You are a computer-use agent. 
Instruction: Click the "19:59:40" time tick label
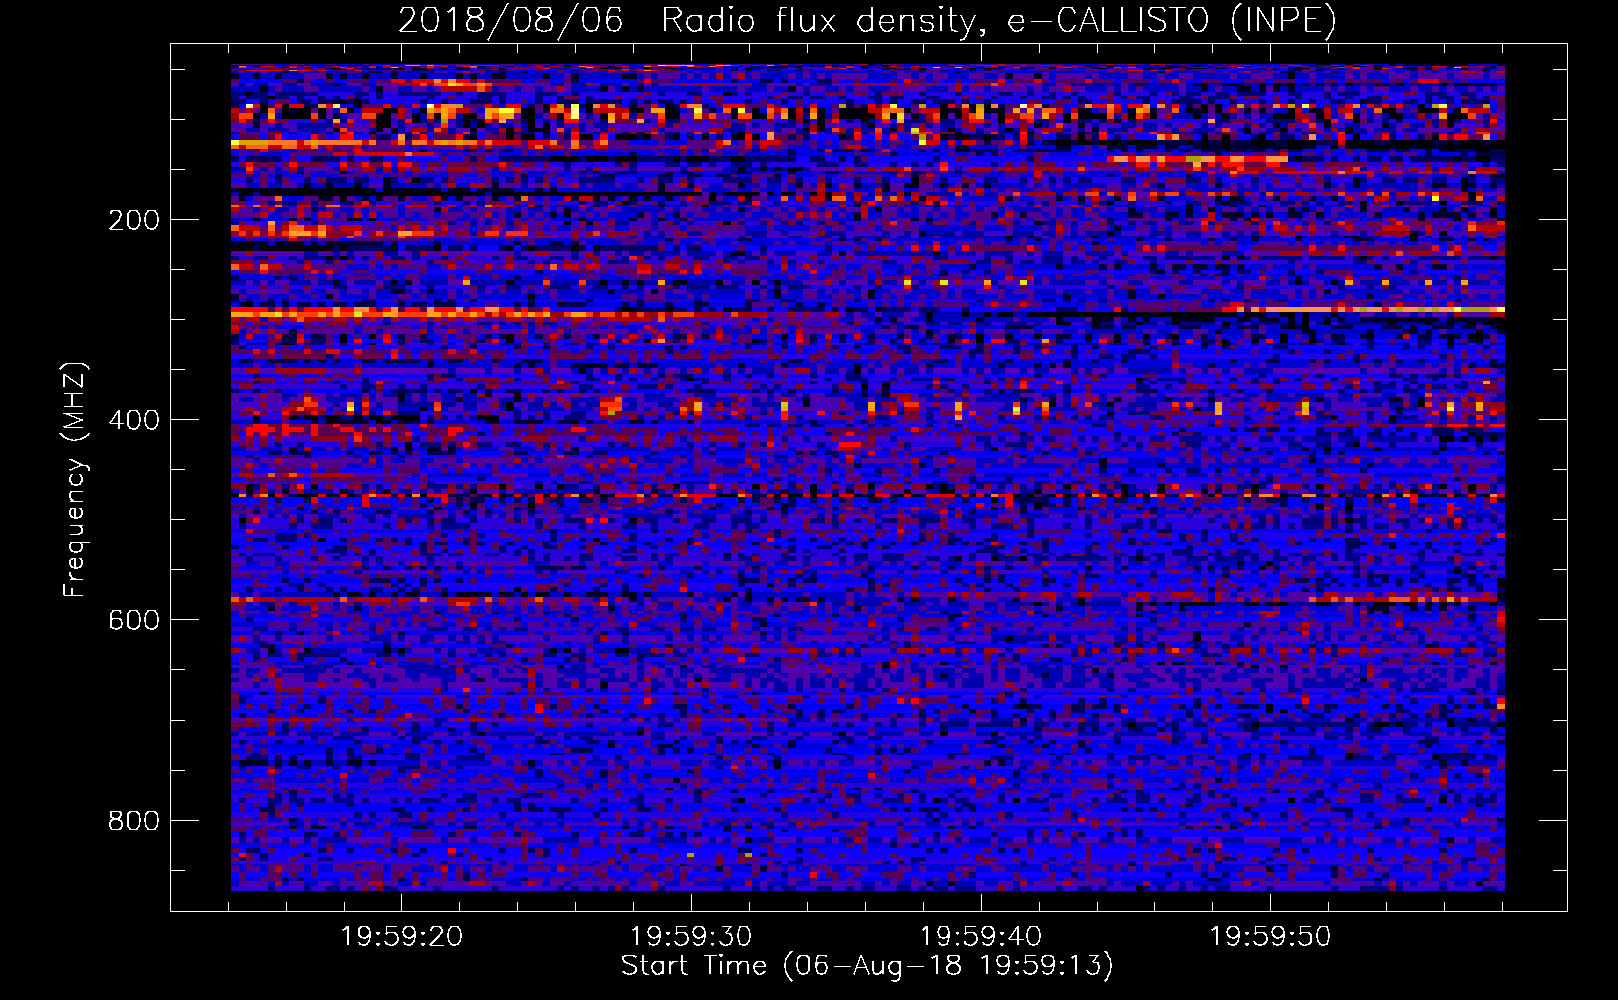[981, 937]
